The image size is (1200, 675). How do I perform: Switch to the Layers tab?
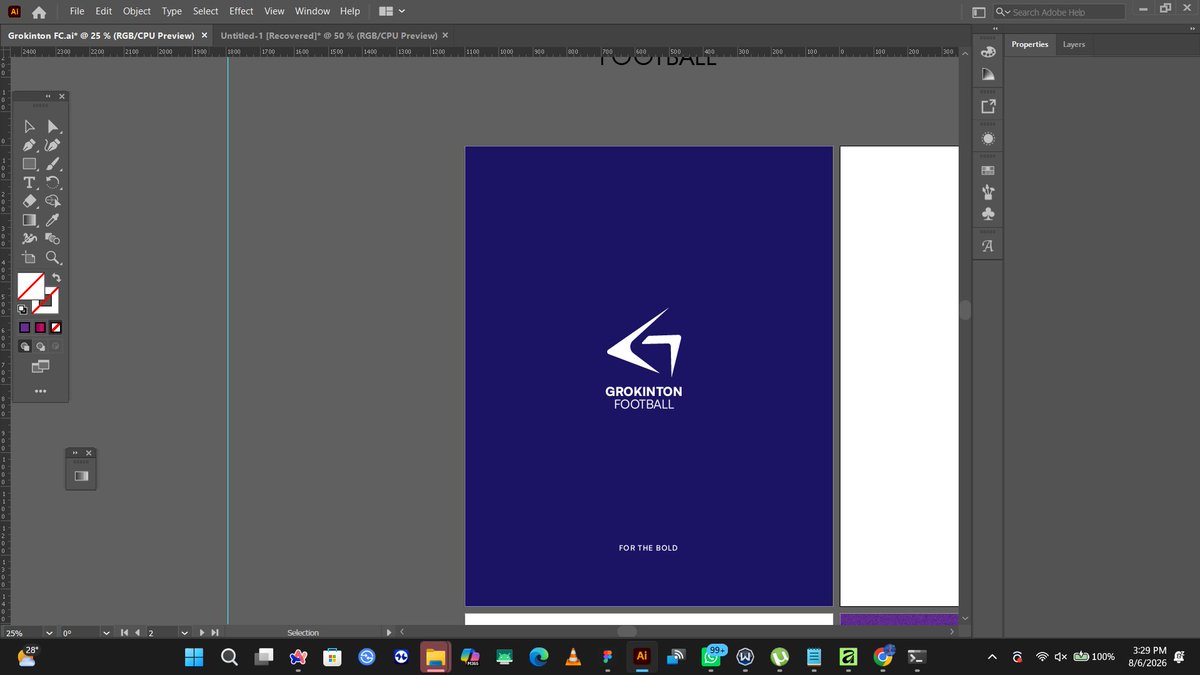(x=1073, y=44)
